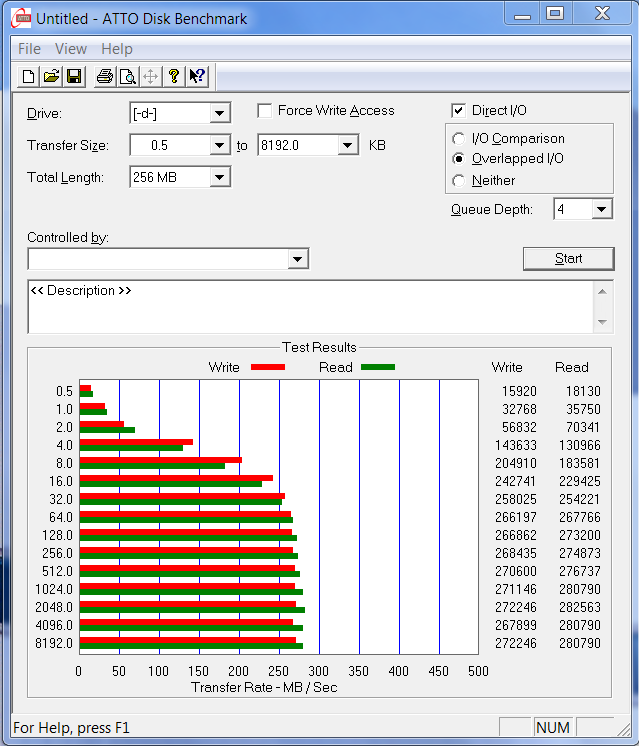Open the Total Length dropdown
The height and width of the screenshot is (746, 639).
click(x=220, y=177)
